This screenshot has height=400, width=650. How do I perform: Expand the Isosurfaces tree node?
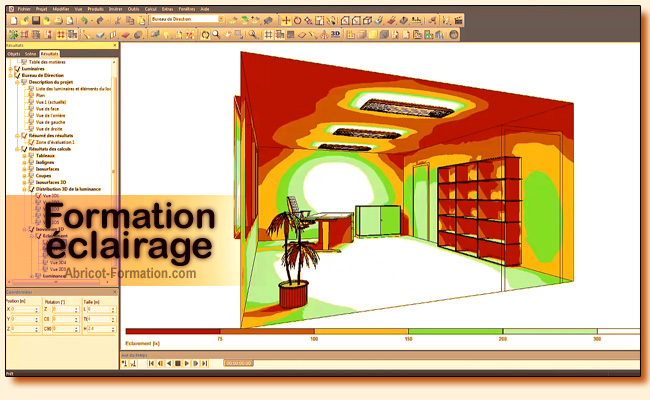pyautogui.click(x=24, y=169)
